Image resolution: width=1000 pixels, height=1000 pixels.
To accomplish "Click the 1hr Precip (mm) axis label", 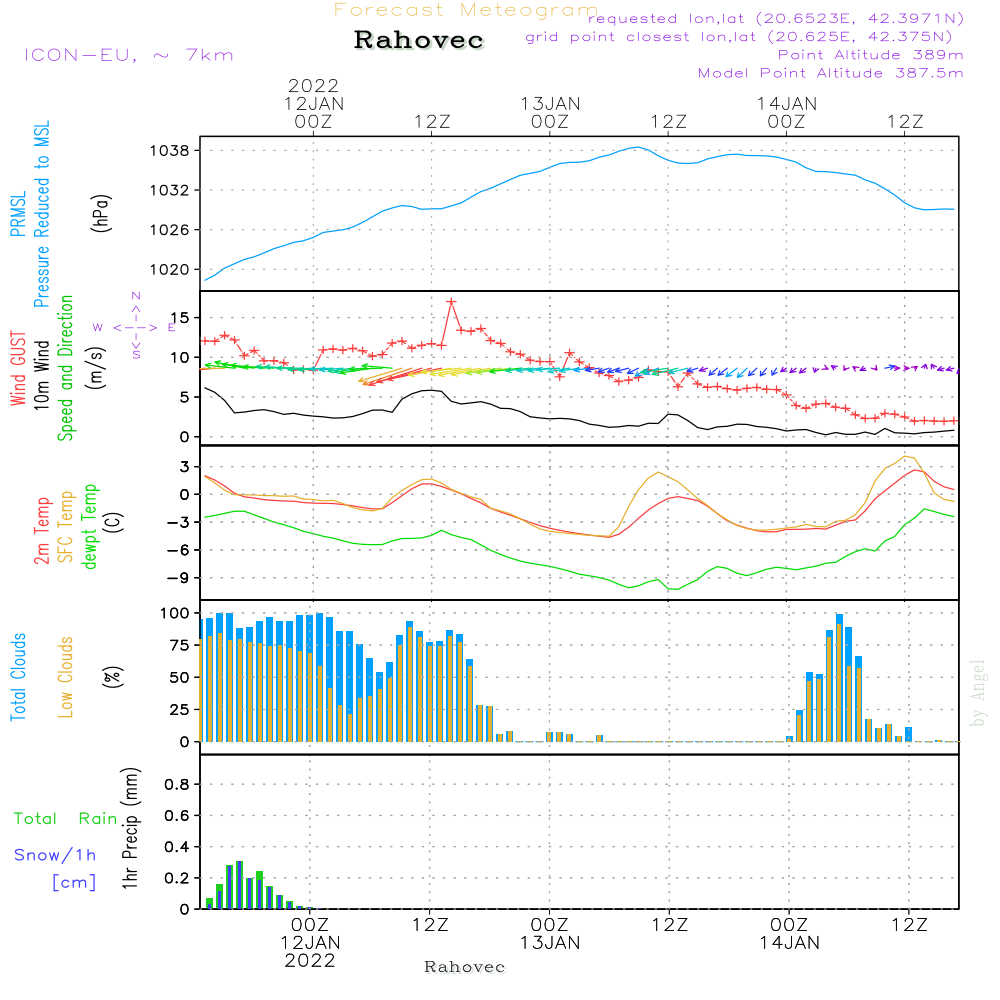I will 130,828.
